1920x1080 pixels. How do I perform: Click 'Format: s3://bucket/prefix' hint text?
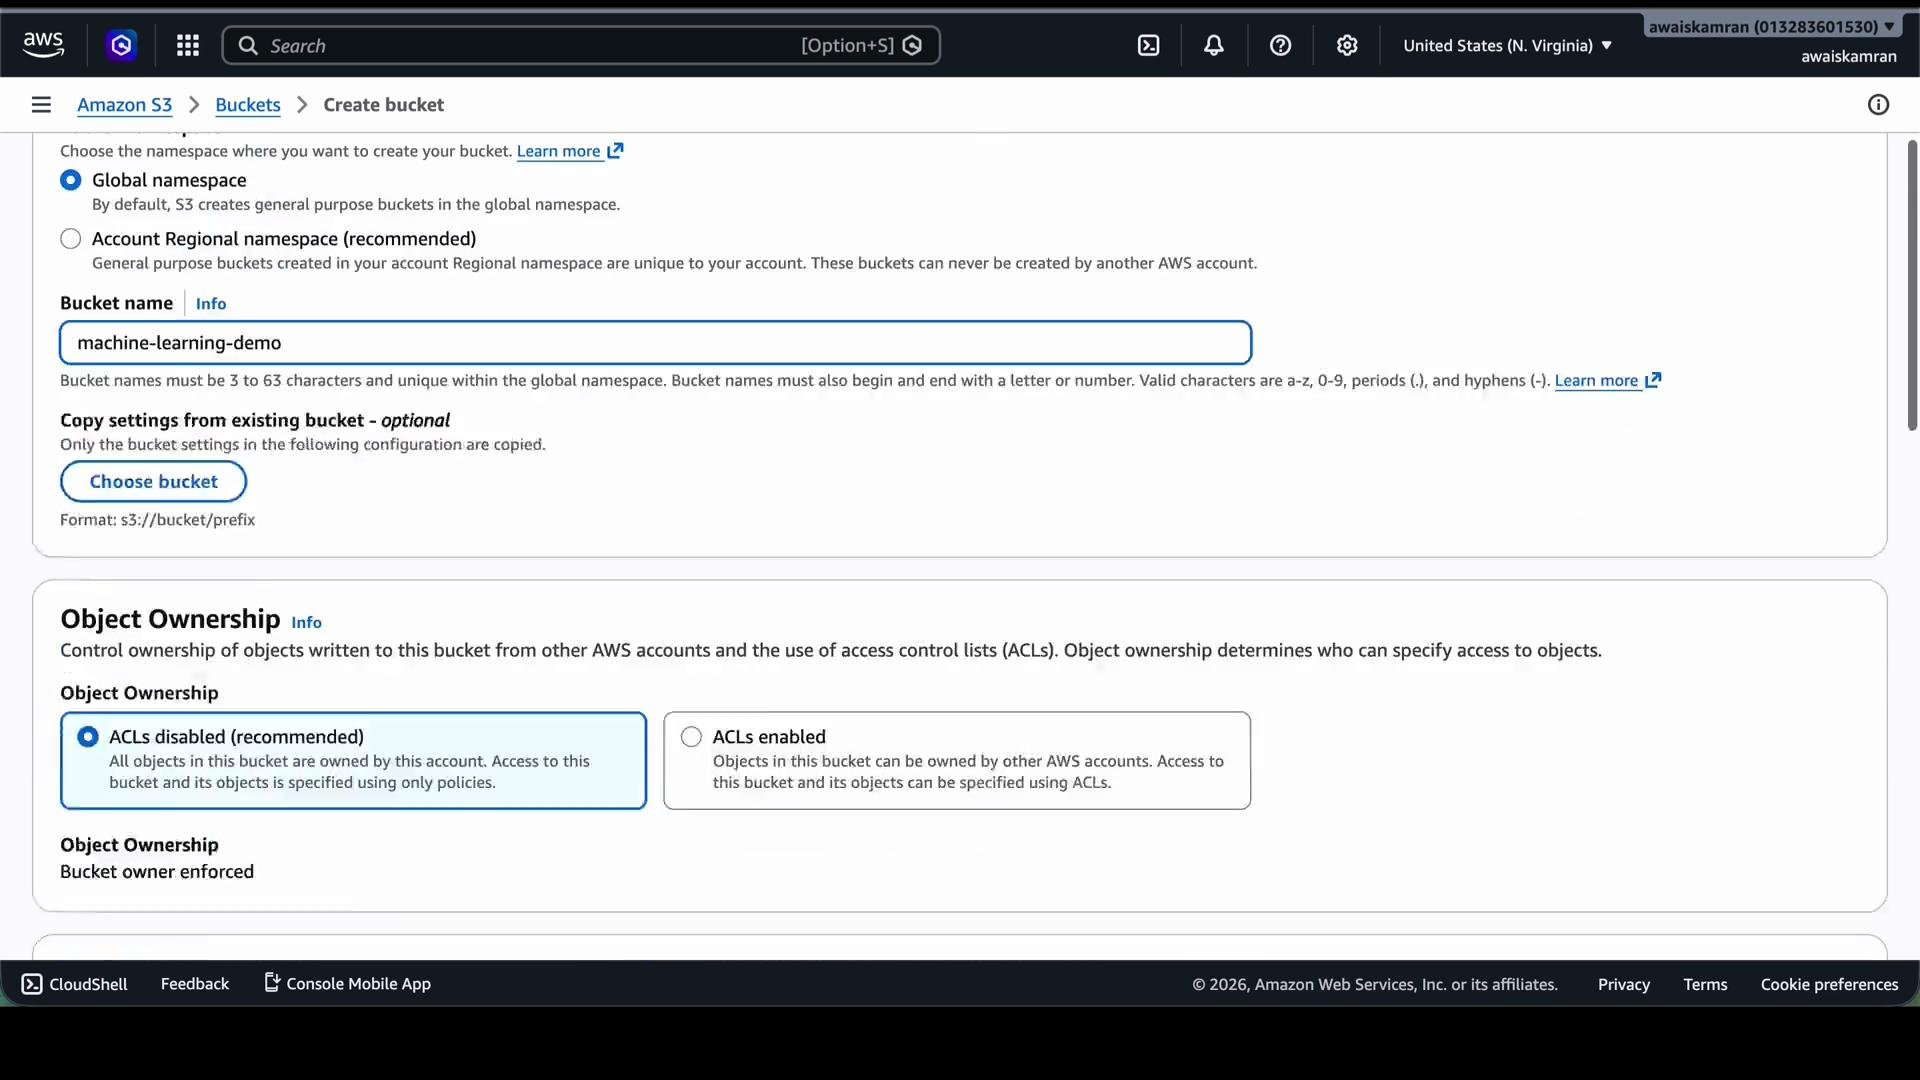pyautogui.click(x=157, y=520)
